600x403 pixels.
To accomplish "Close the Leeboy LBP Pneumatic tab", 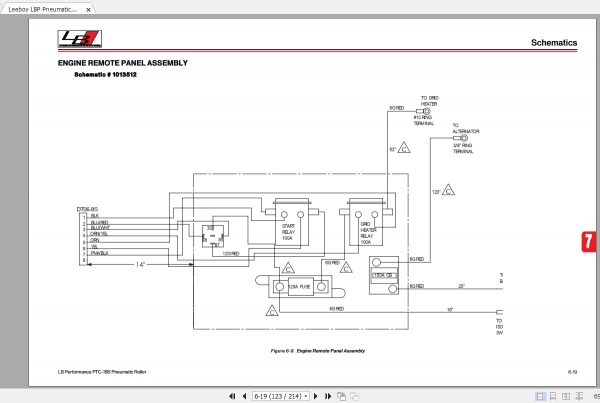I will coord(88,10).
